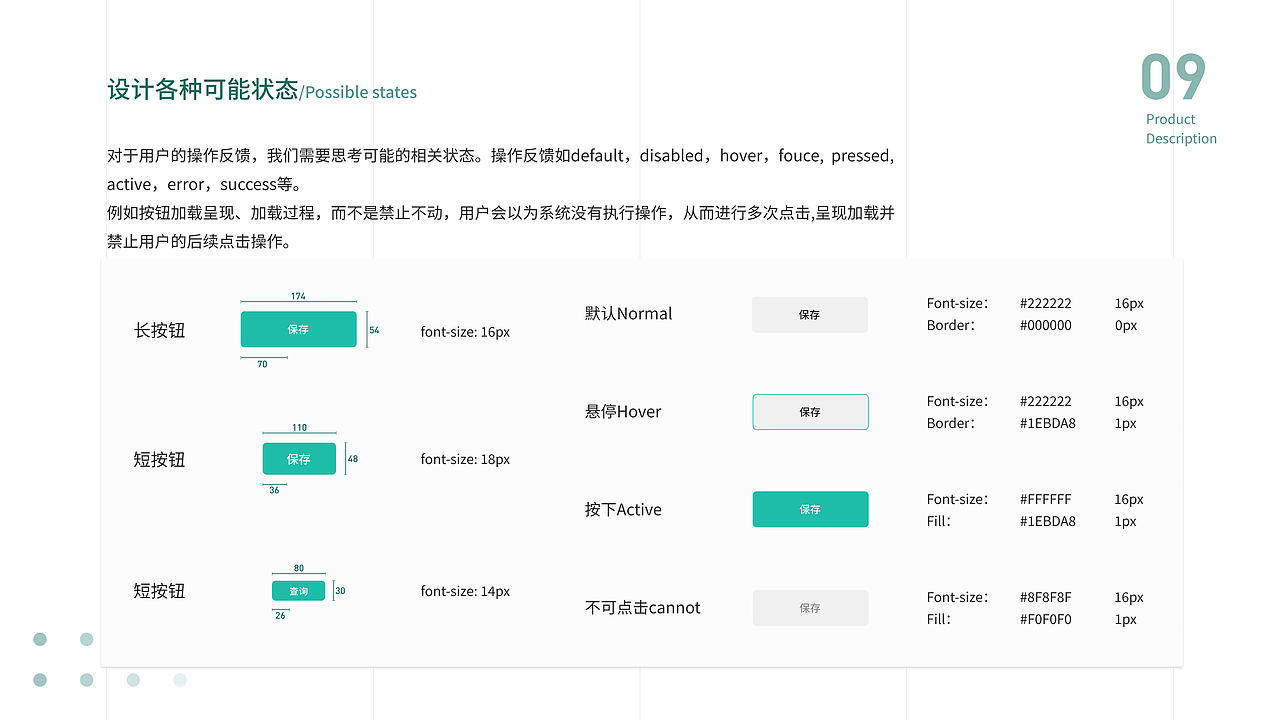Select the small 查询 button

point(298,590)
